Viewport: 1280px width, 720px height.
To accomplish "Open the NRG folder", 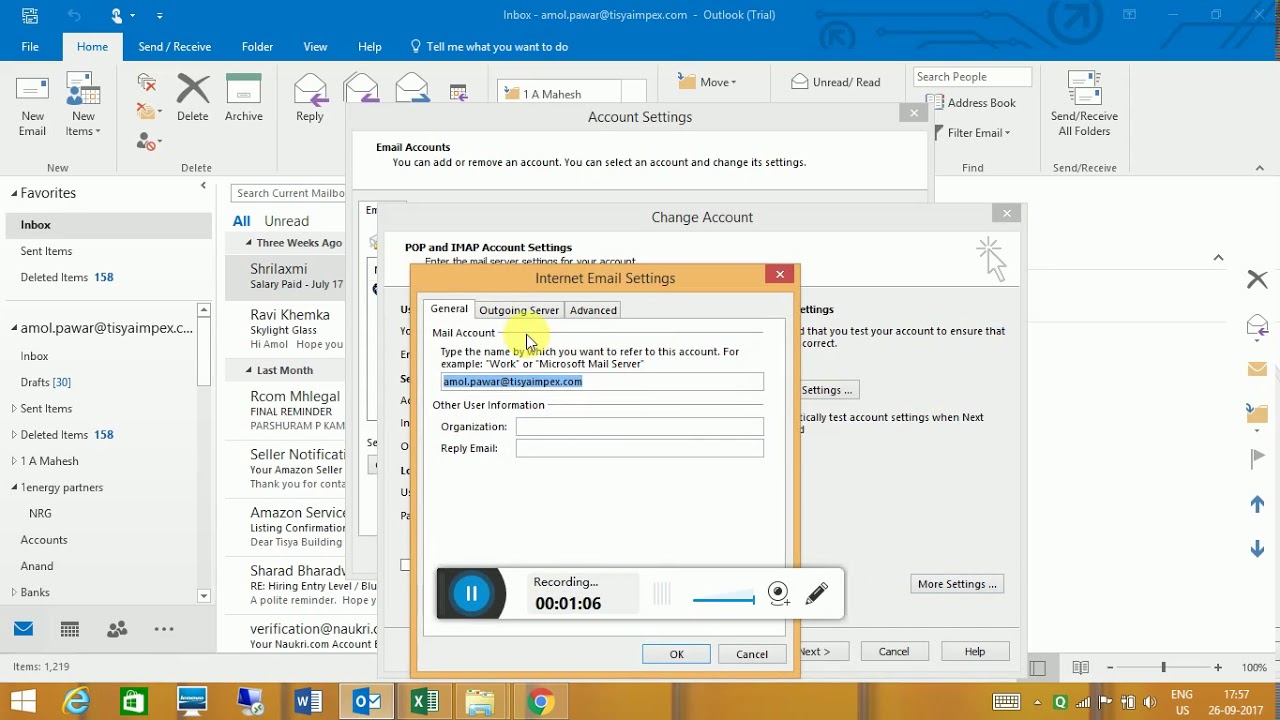I will pyautogui.click(x=40, y=513).
